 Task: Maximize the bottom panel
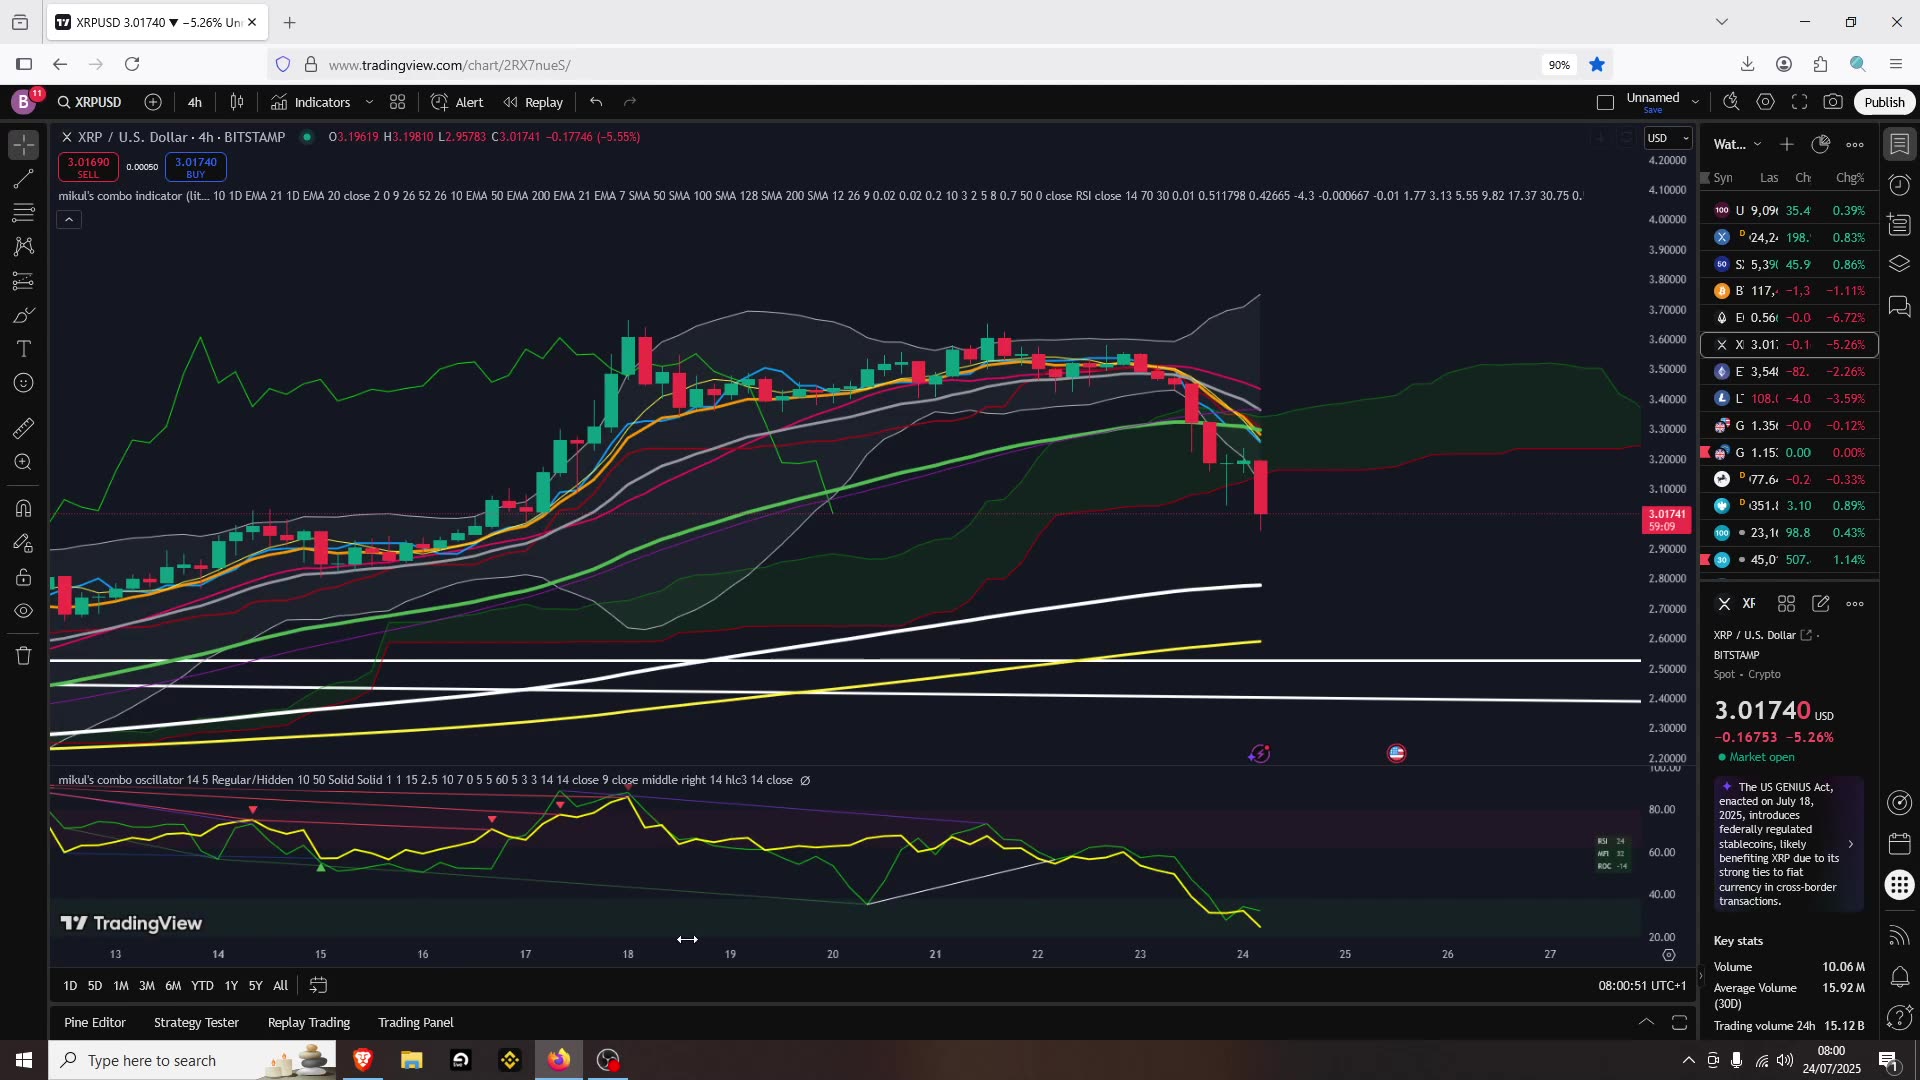pyautogui.click(x=1680, y=1022)
